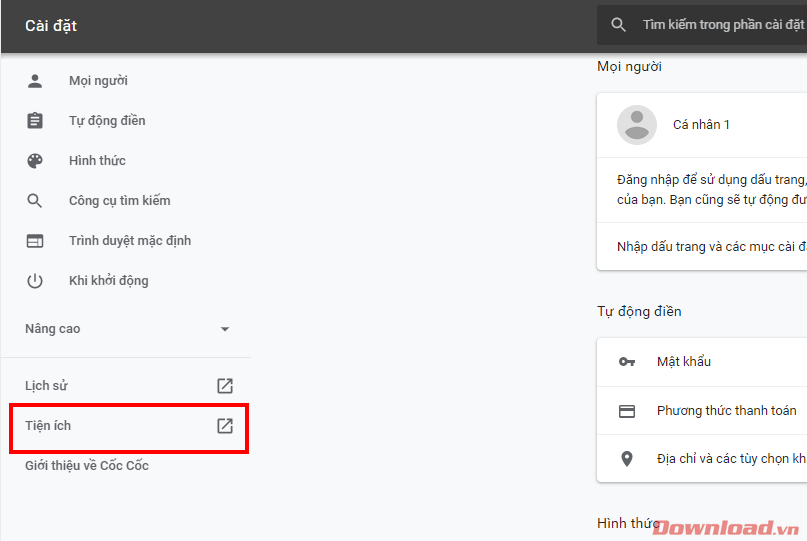Click the key icon beside Mật khẩu
807x541 pixels.
[x=626, y=362]
